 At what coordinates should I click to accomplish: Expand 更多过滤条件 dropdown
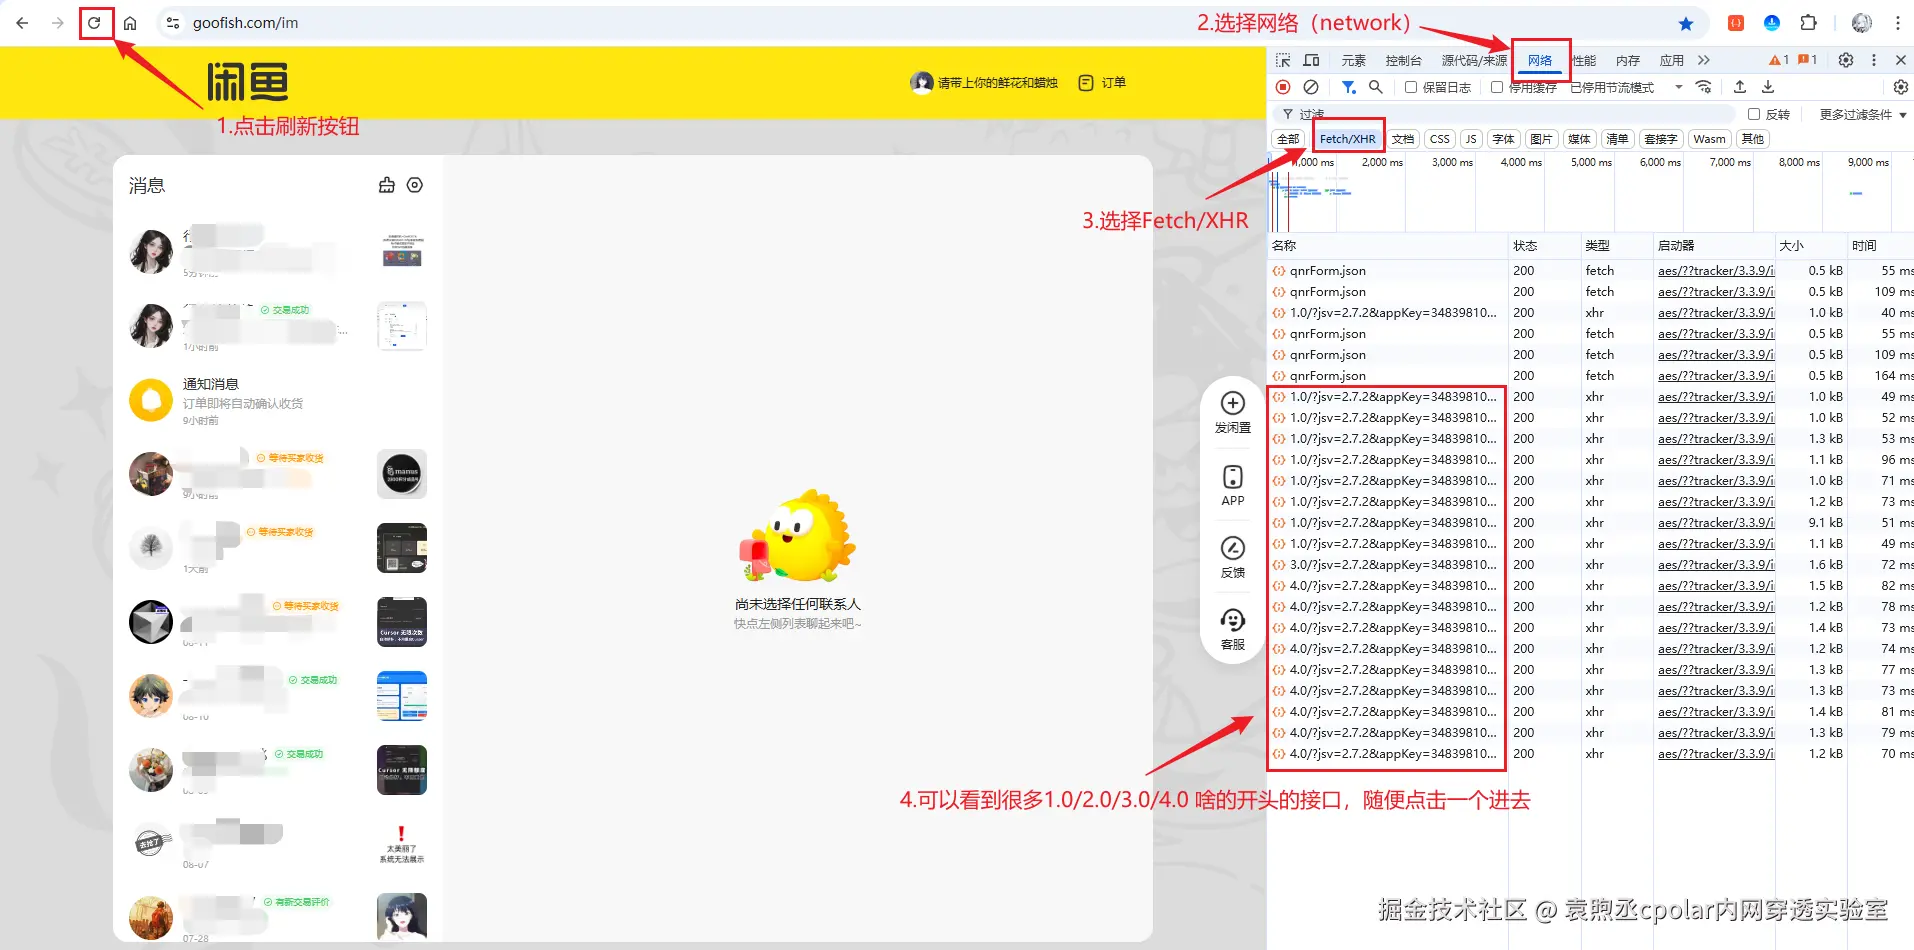(x=1863, y=114)
